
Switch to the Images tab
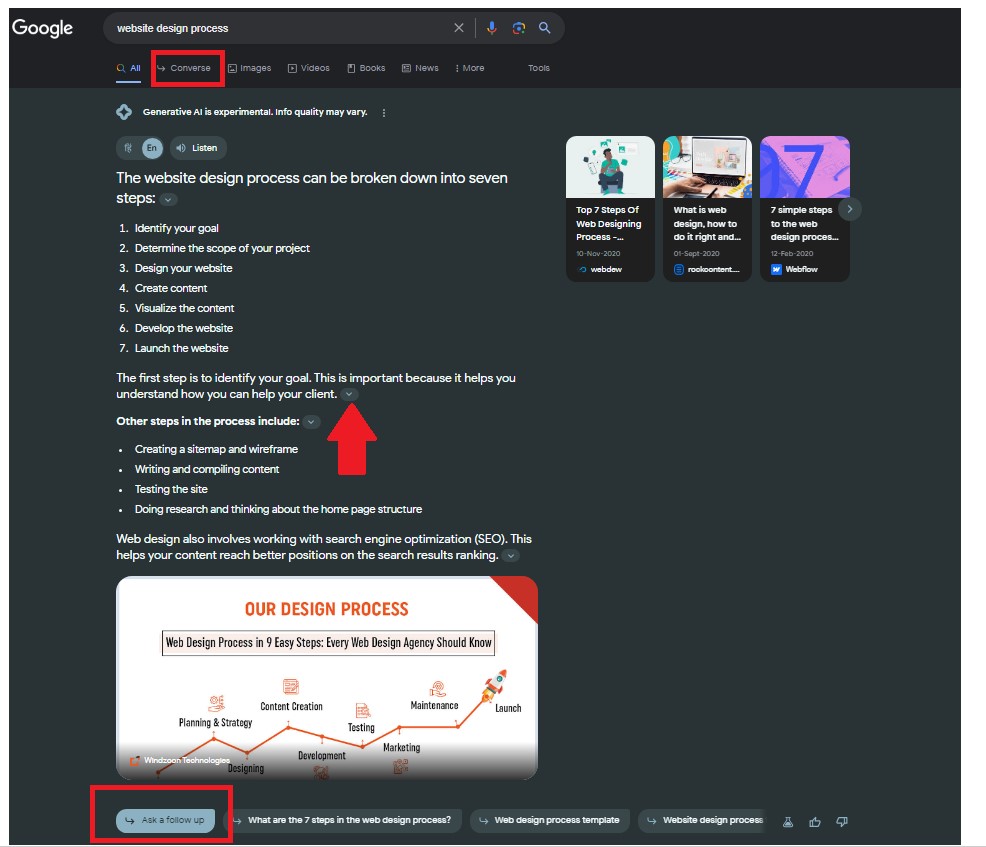point(250,68)
